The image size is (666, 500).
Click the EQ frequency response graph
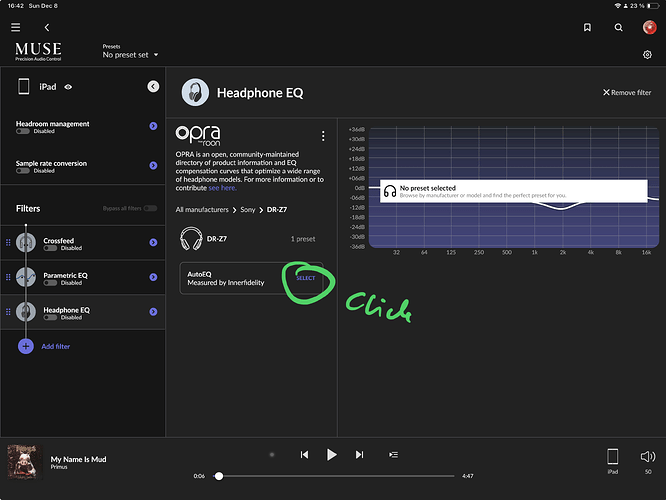click(x=514, y=188)
